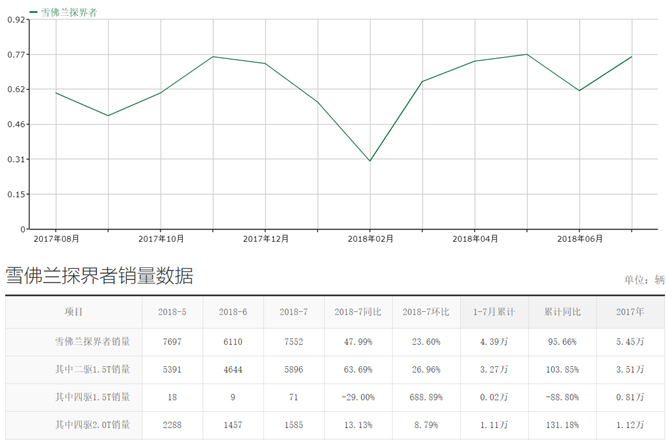This screenshot has height=440, width=666.
Task: Click the -88.80% cell
Action: tap(562, 398)
